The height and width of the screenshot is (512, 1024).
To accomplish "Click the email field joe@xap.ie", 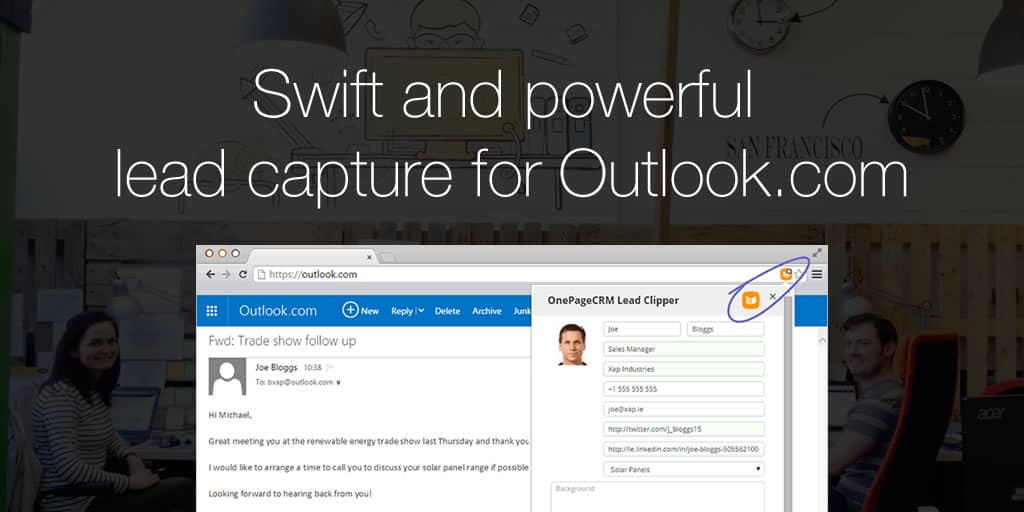I will 684,409.
